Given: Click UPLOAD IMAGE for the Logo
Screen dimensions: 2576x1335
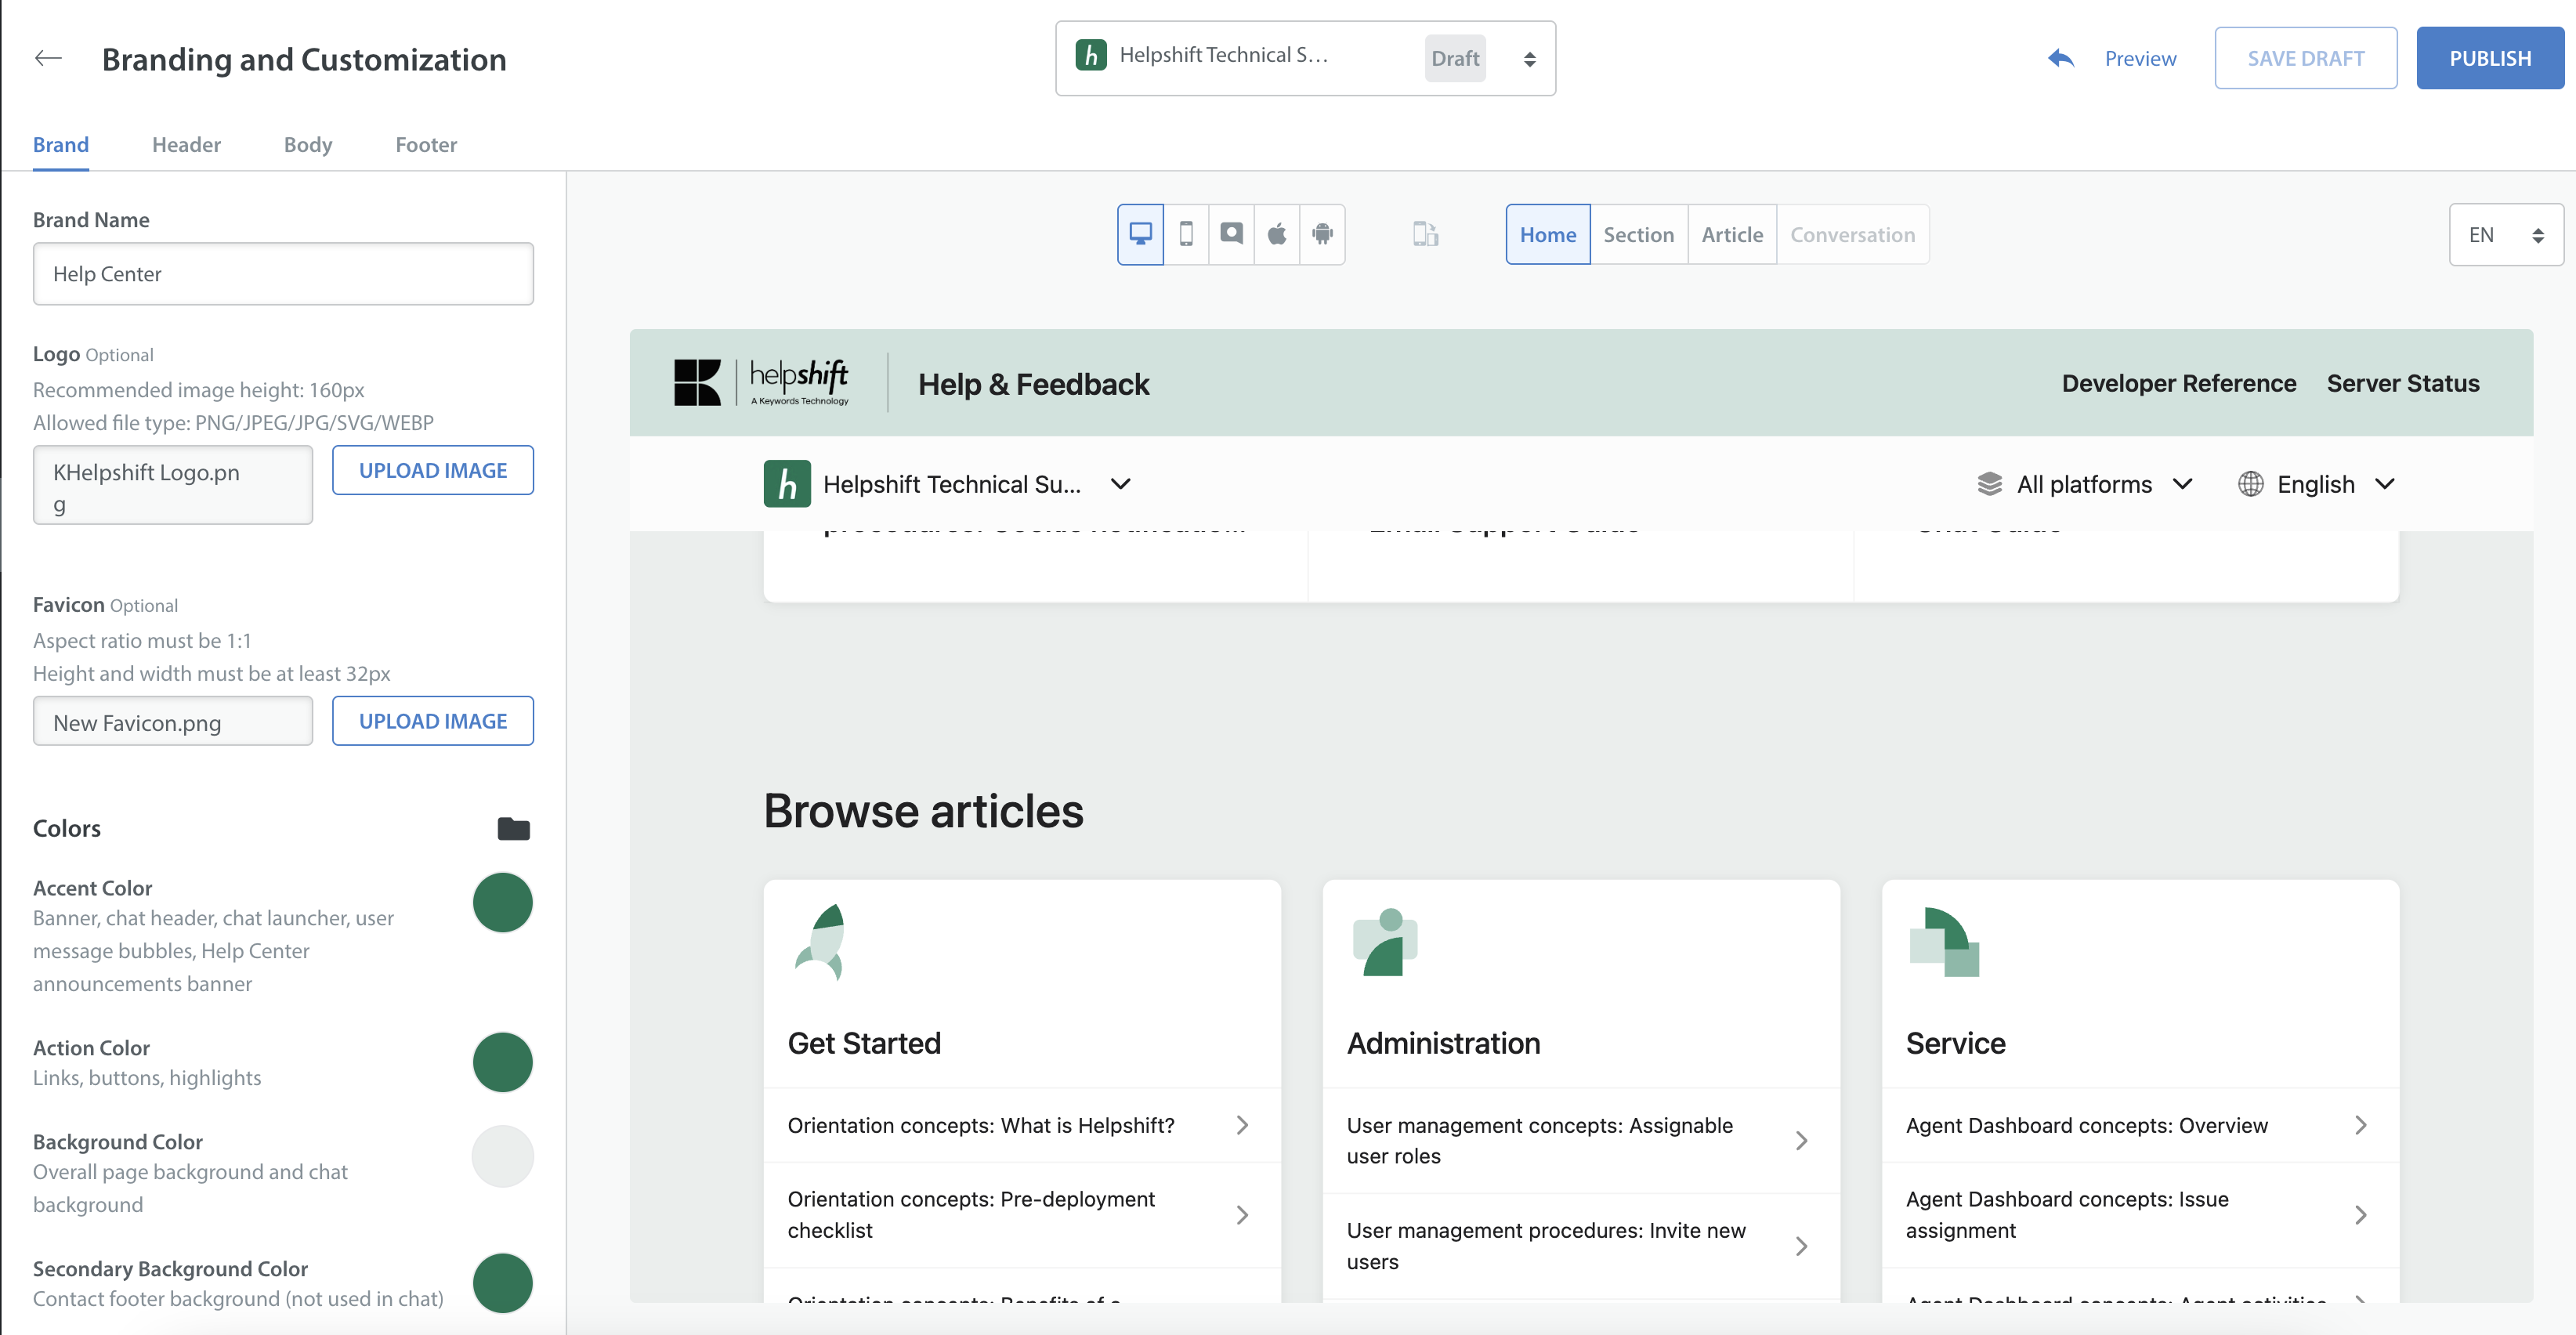Looking at the screenshot, I should click(433, 470).
